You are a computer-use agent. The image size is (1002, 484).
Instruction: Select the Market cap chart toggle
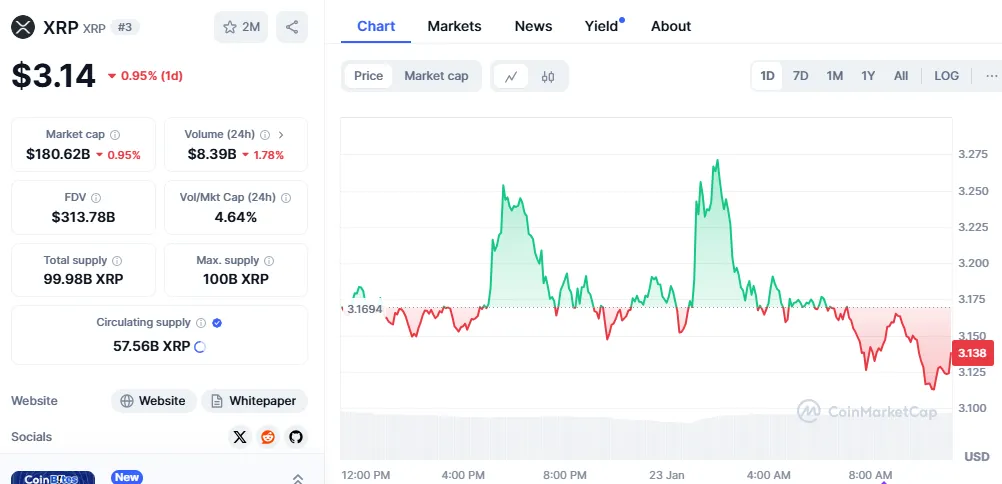pyautogui.click(x=436, y=76)
